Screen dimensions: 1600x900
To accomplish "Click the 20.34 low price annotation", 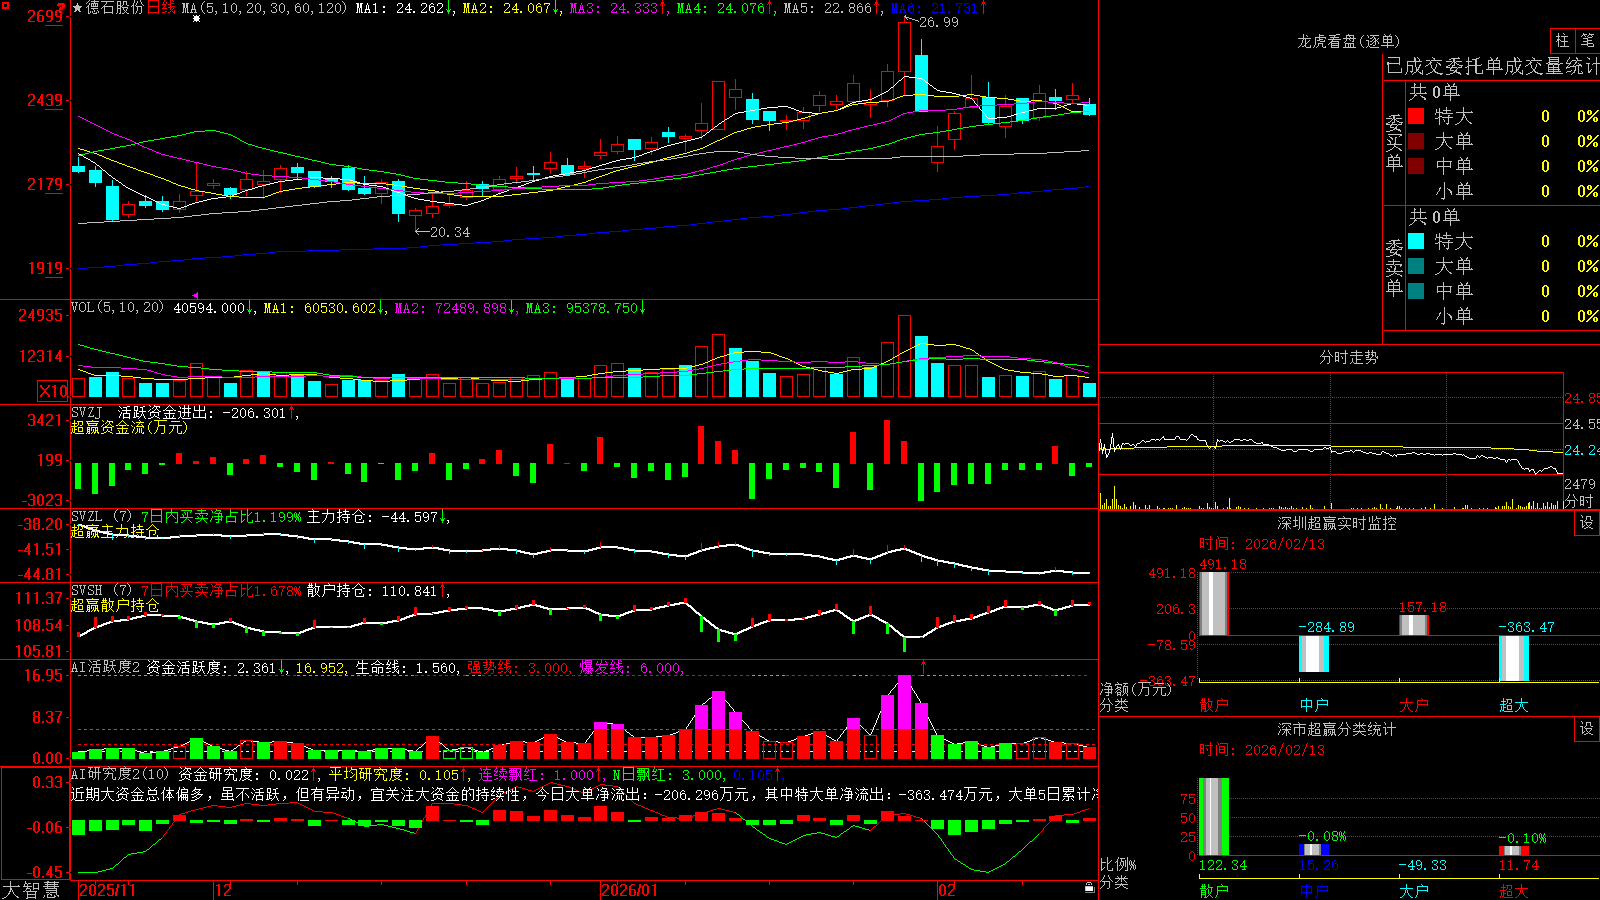I will tap(450, 232).
